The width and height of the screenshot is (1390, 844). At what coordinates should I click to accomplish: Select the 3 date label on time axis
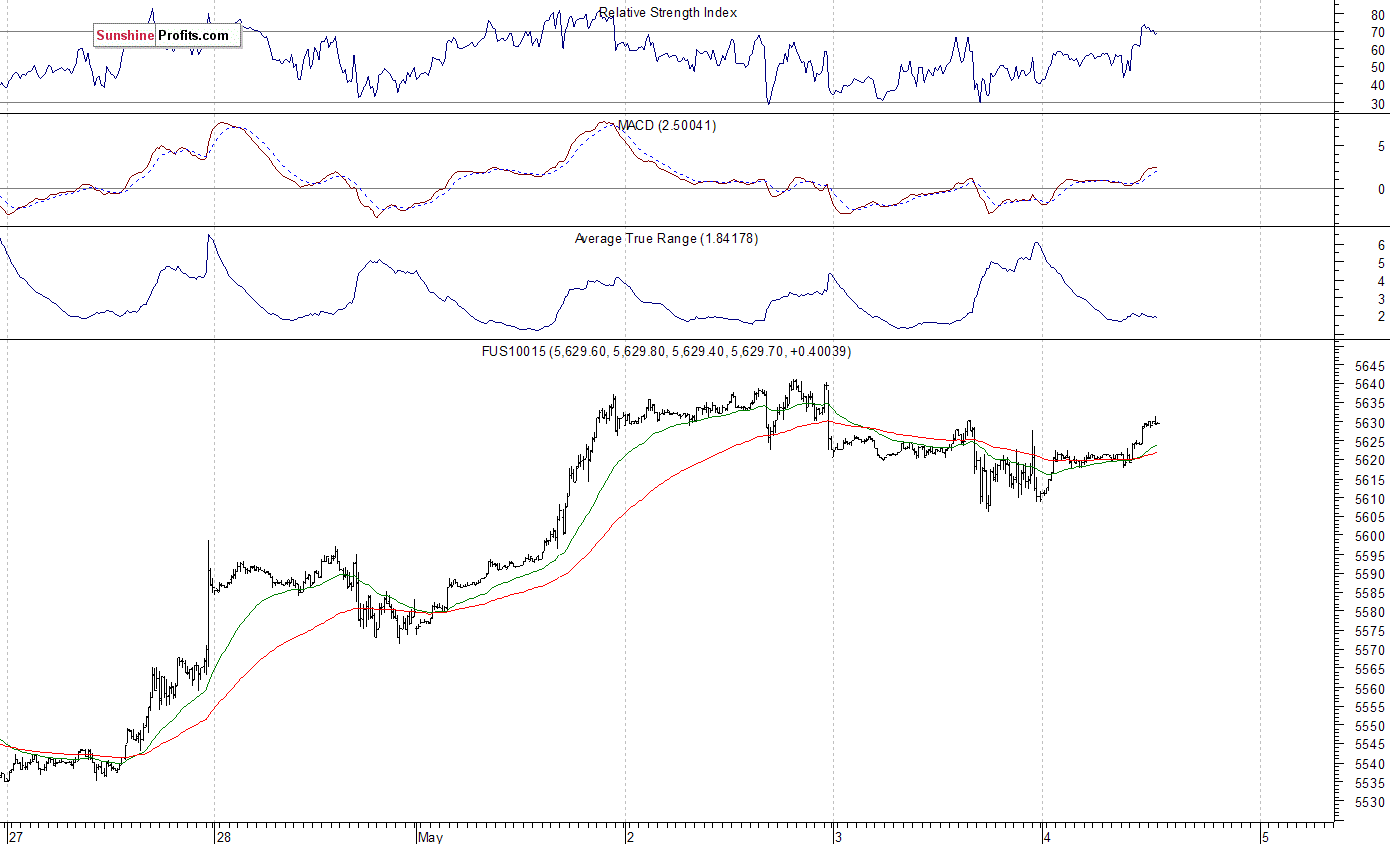coord(840,836)
